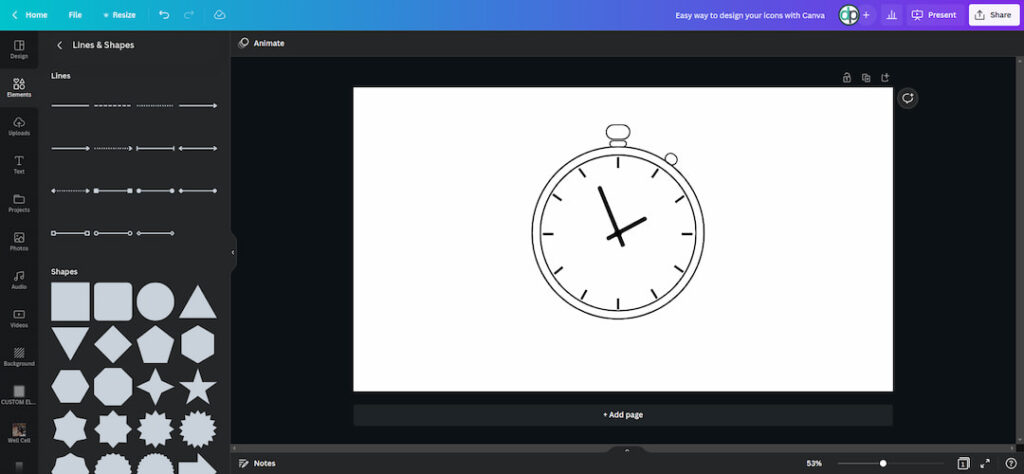Duplicate the page using copy icon
Image resolution: width=1024 pixels, height=474 pixels.
coord(866,78)
